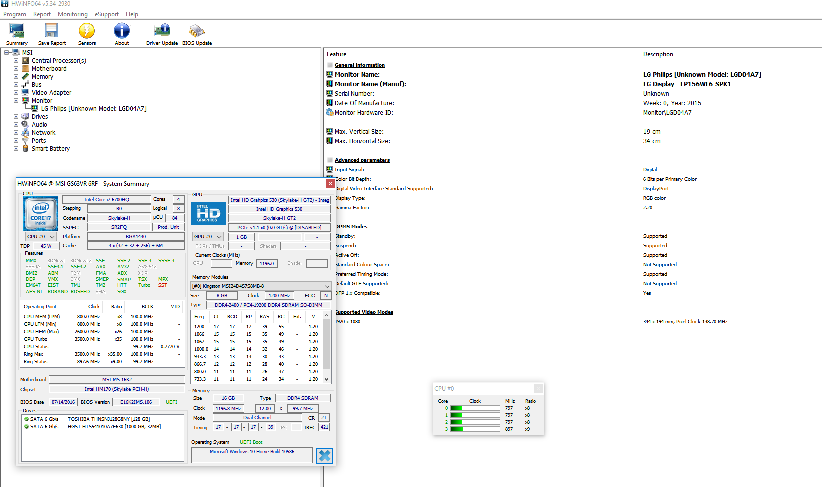Screen dimensions: 822x487
Task: Select the Network icon in the tree
Action: click(x=25, y=132)
